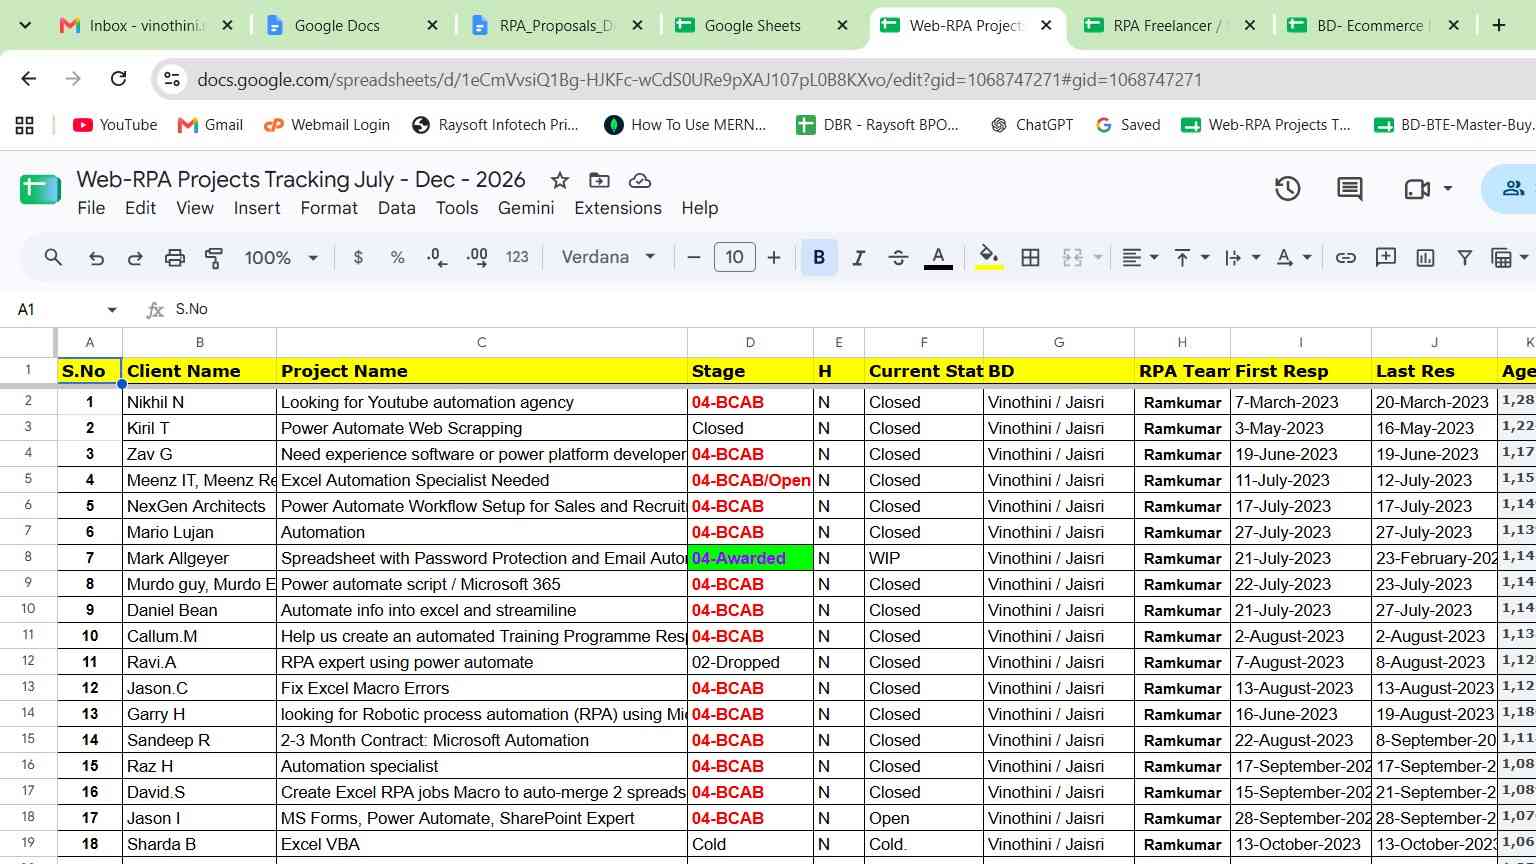Star the Web-RPA Projects Tracking document
This screenshot has height=864, width=1536.
[560, 180]
